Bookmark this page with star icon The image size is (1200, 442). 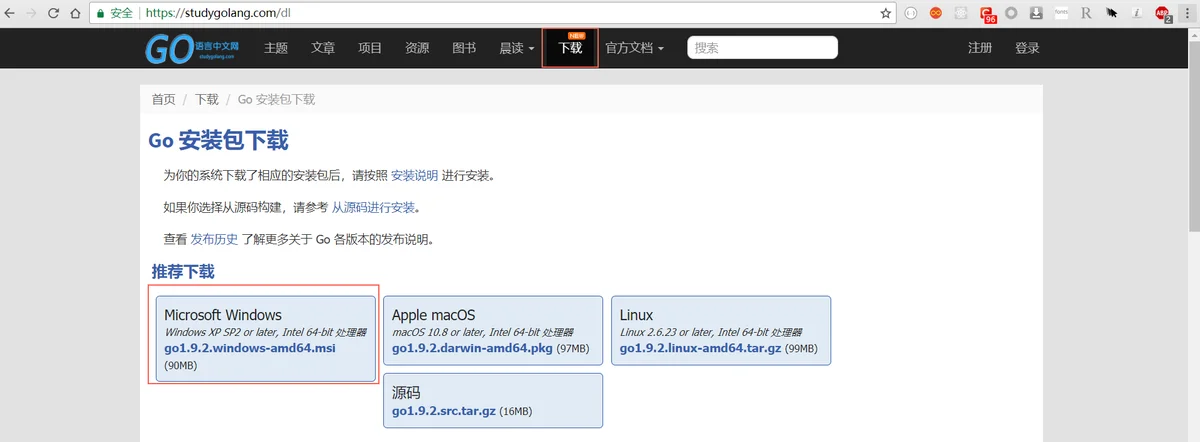[885, 14]
